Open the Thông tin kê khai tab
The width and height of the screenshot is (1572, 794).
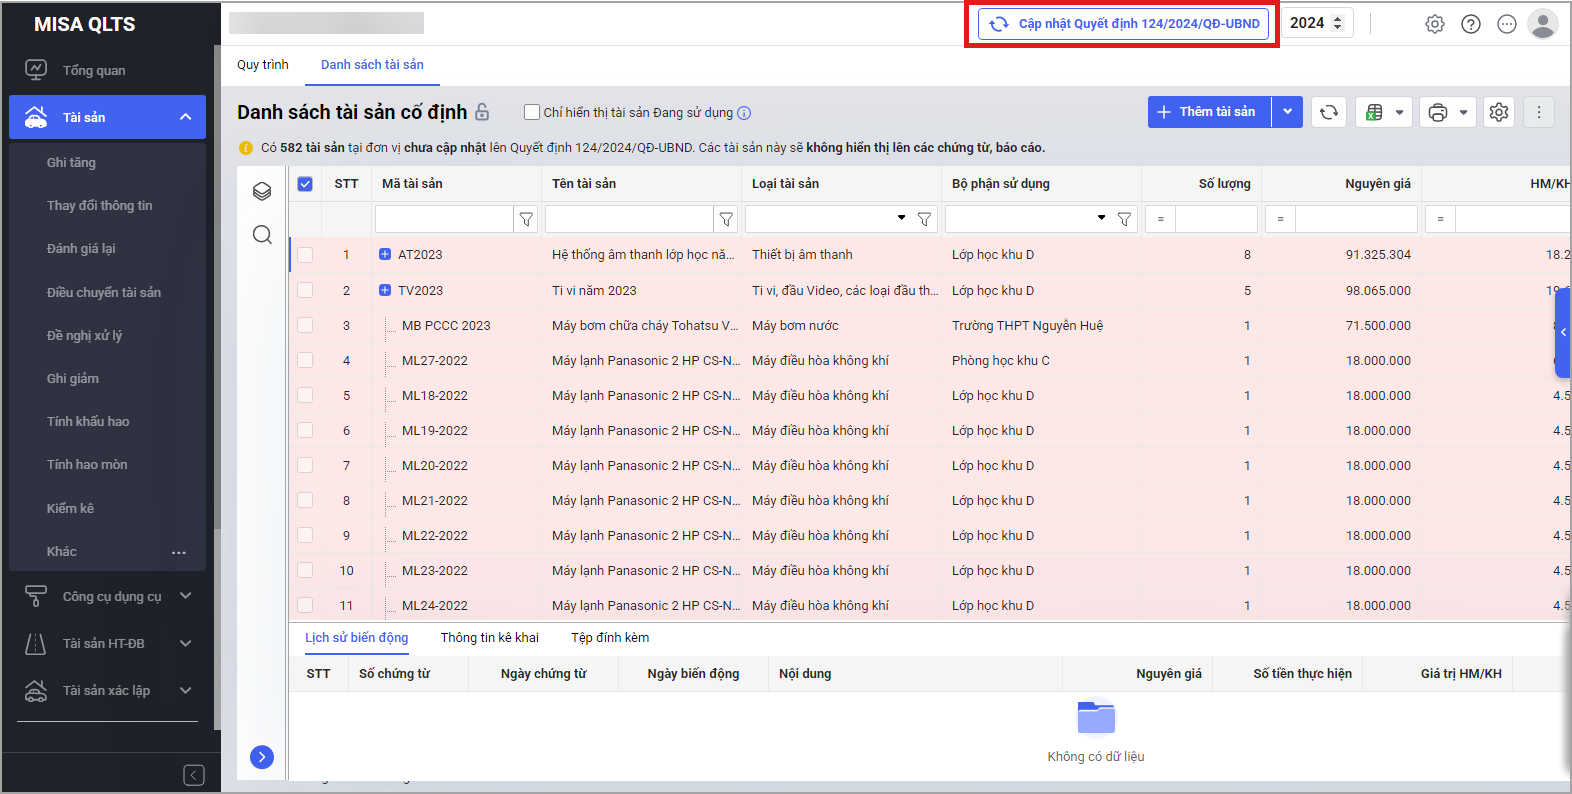point(489,637)
